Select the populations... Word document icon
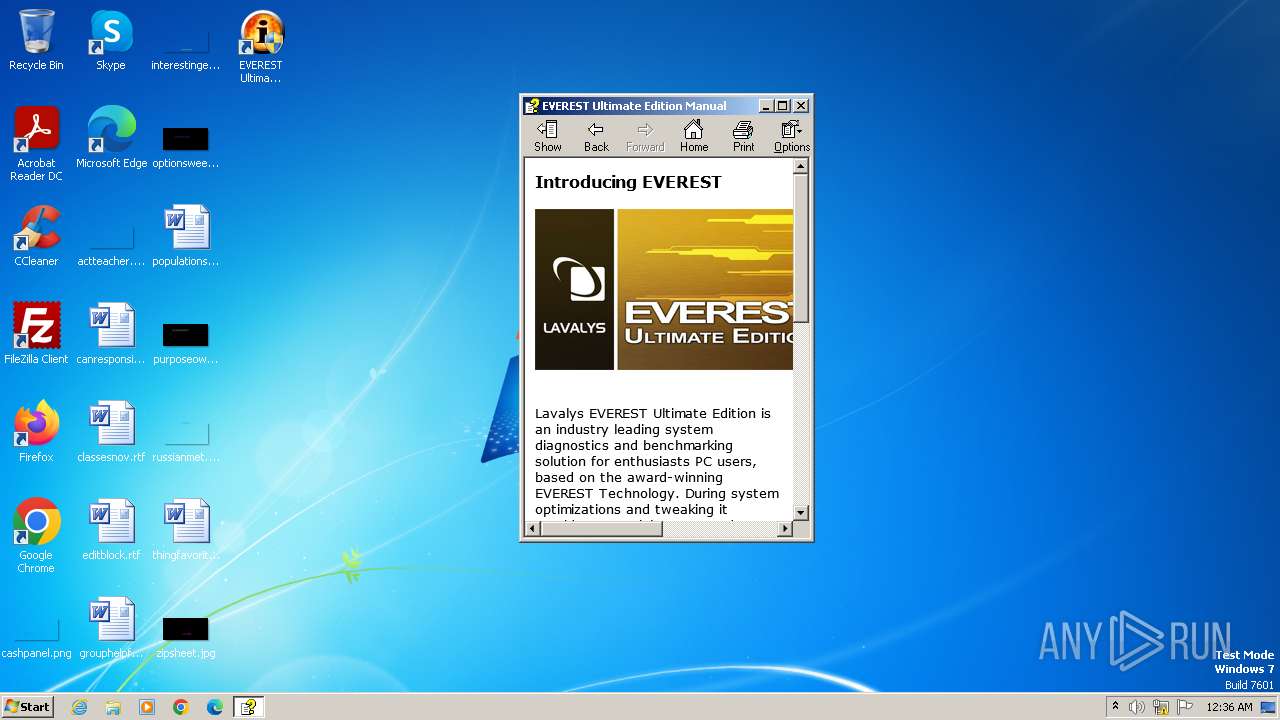Viewport: 1280px width, 720px height. [186, 236]
